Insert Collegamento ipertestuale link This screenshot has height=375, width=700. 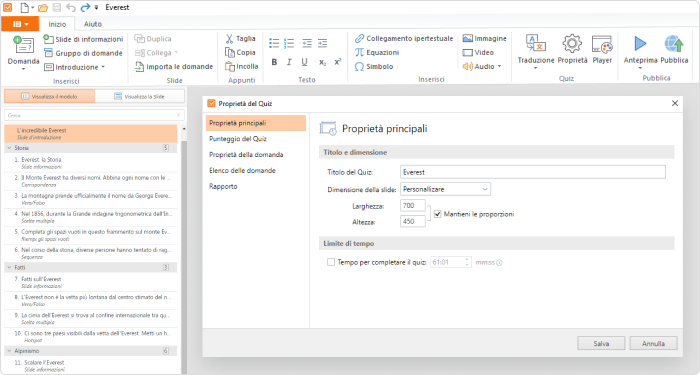click(x=404, y=38)
